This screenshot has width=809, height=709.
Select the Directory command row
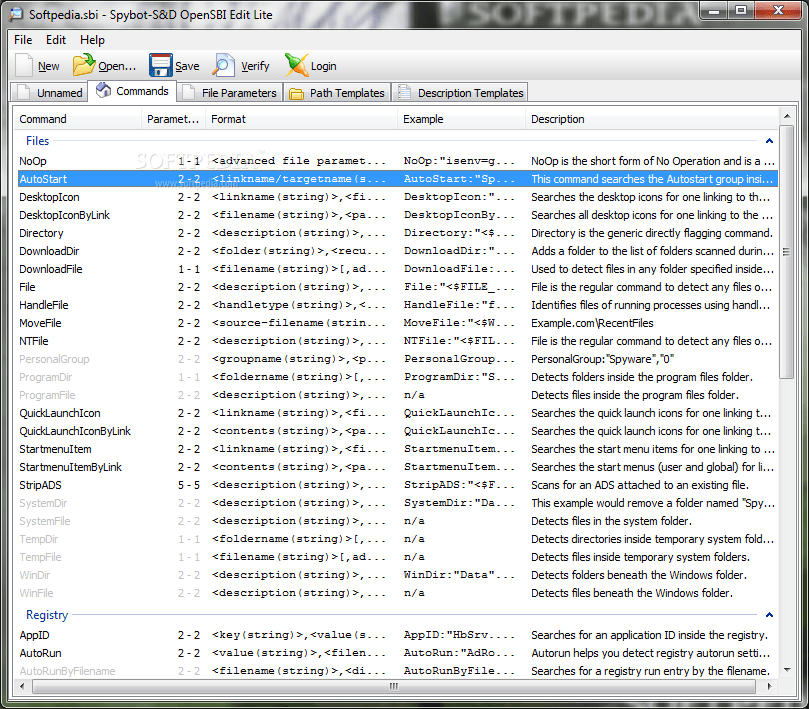(x=396, y=233)
